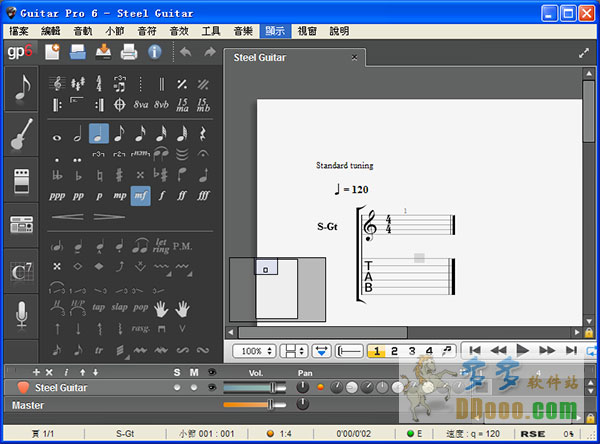Apply the 8vb octave marking
Screen dimensions: 600x444
click(x=161, y=104)
